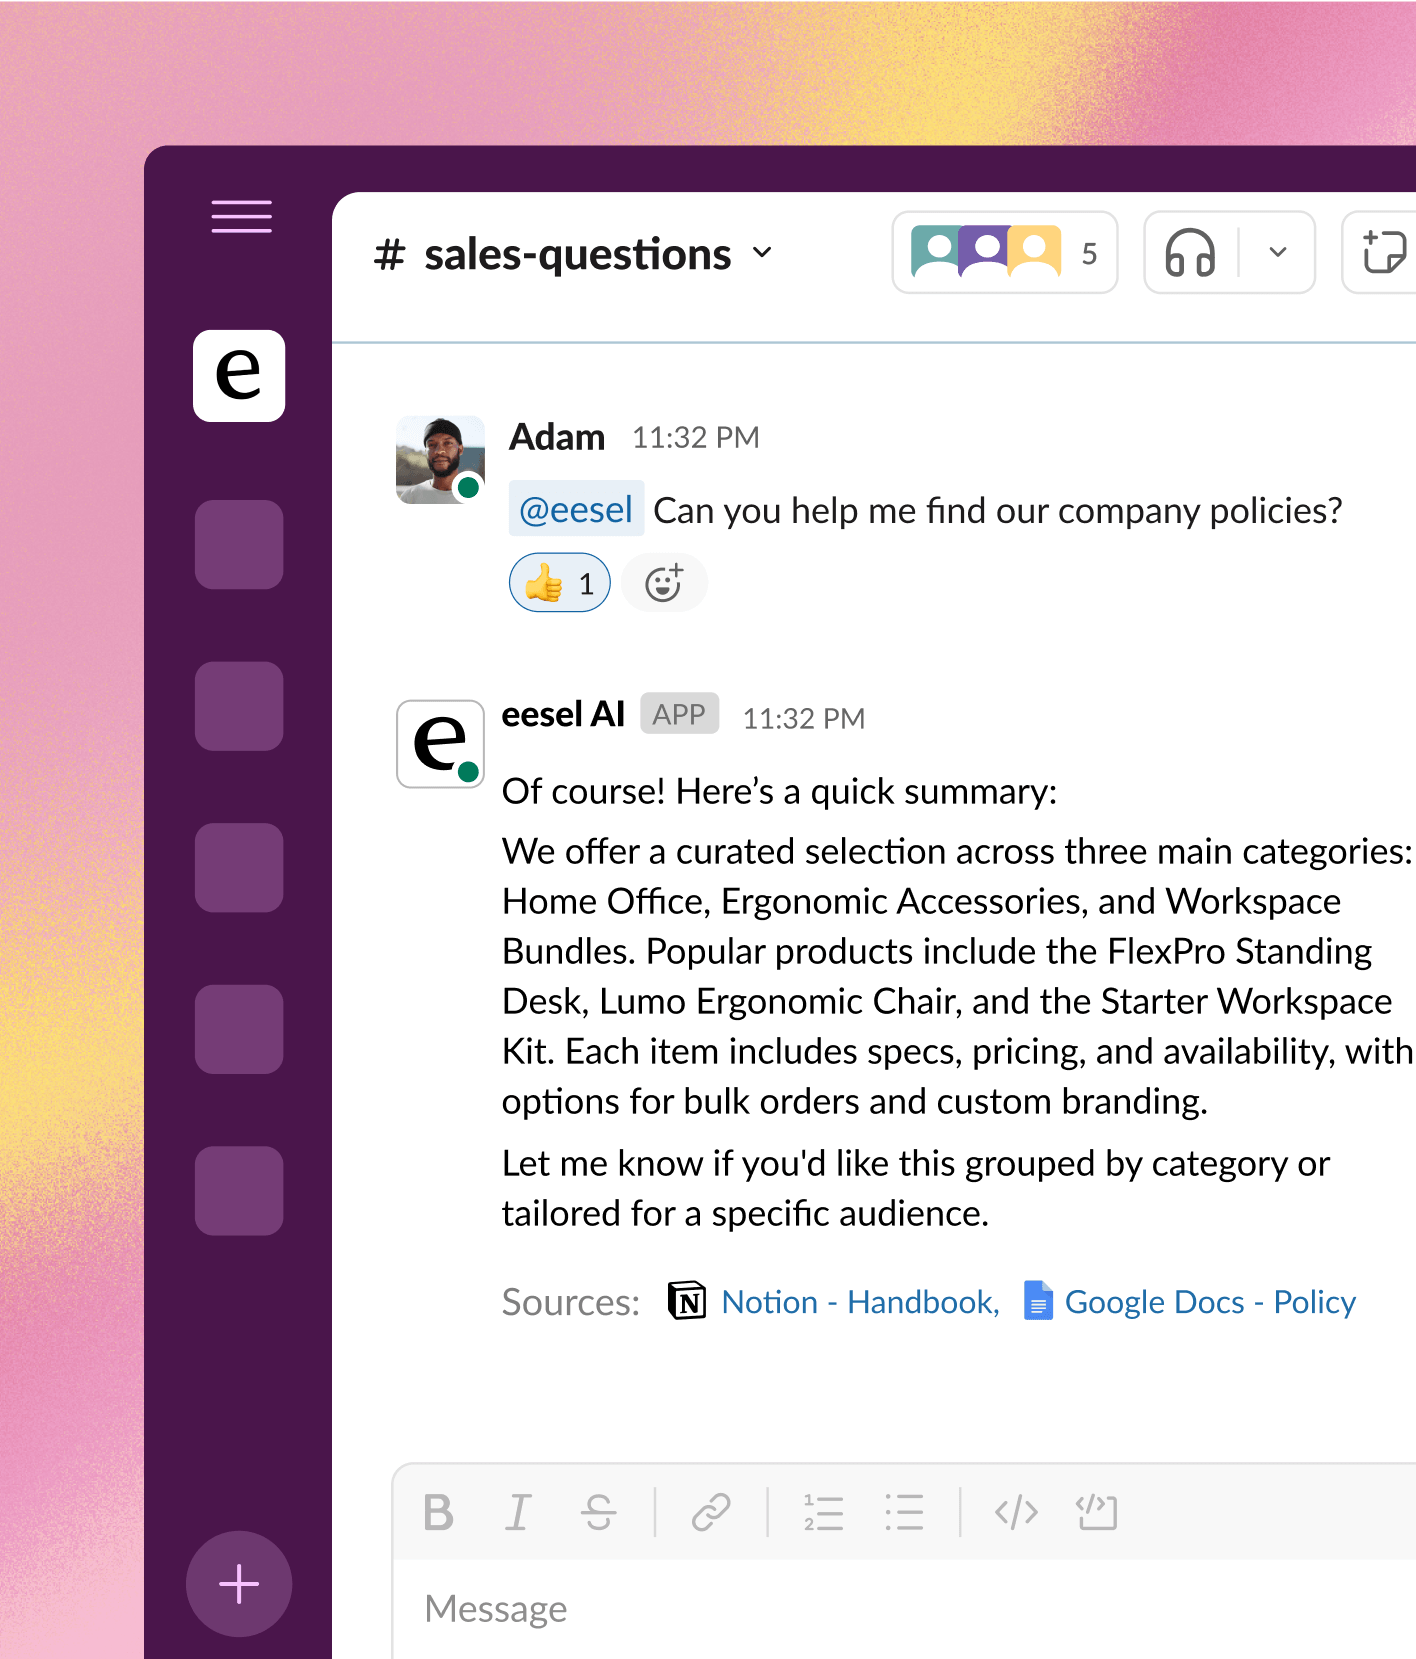Image resolution: width=1416 pixels, height=1659 pixels.
Task: Open the hamburger menu in sidebar
Action: coord(241,216)
